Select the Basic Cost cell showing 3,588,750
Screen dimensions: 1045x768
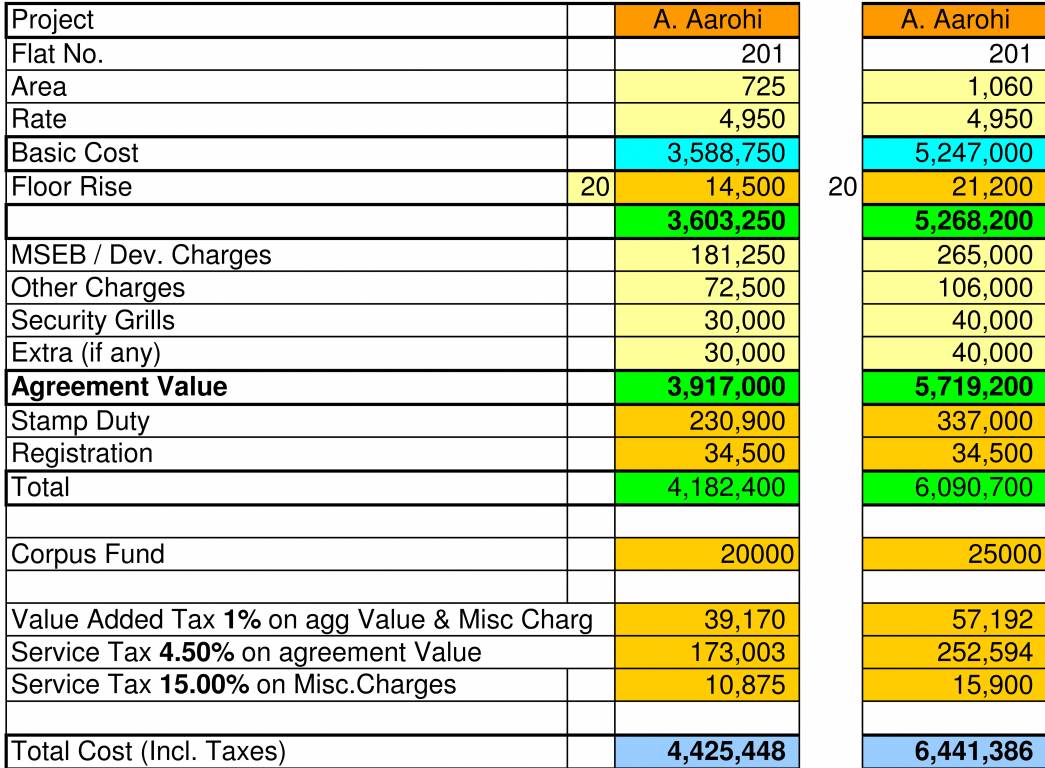[x=708, y=151]
